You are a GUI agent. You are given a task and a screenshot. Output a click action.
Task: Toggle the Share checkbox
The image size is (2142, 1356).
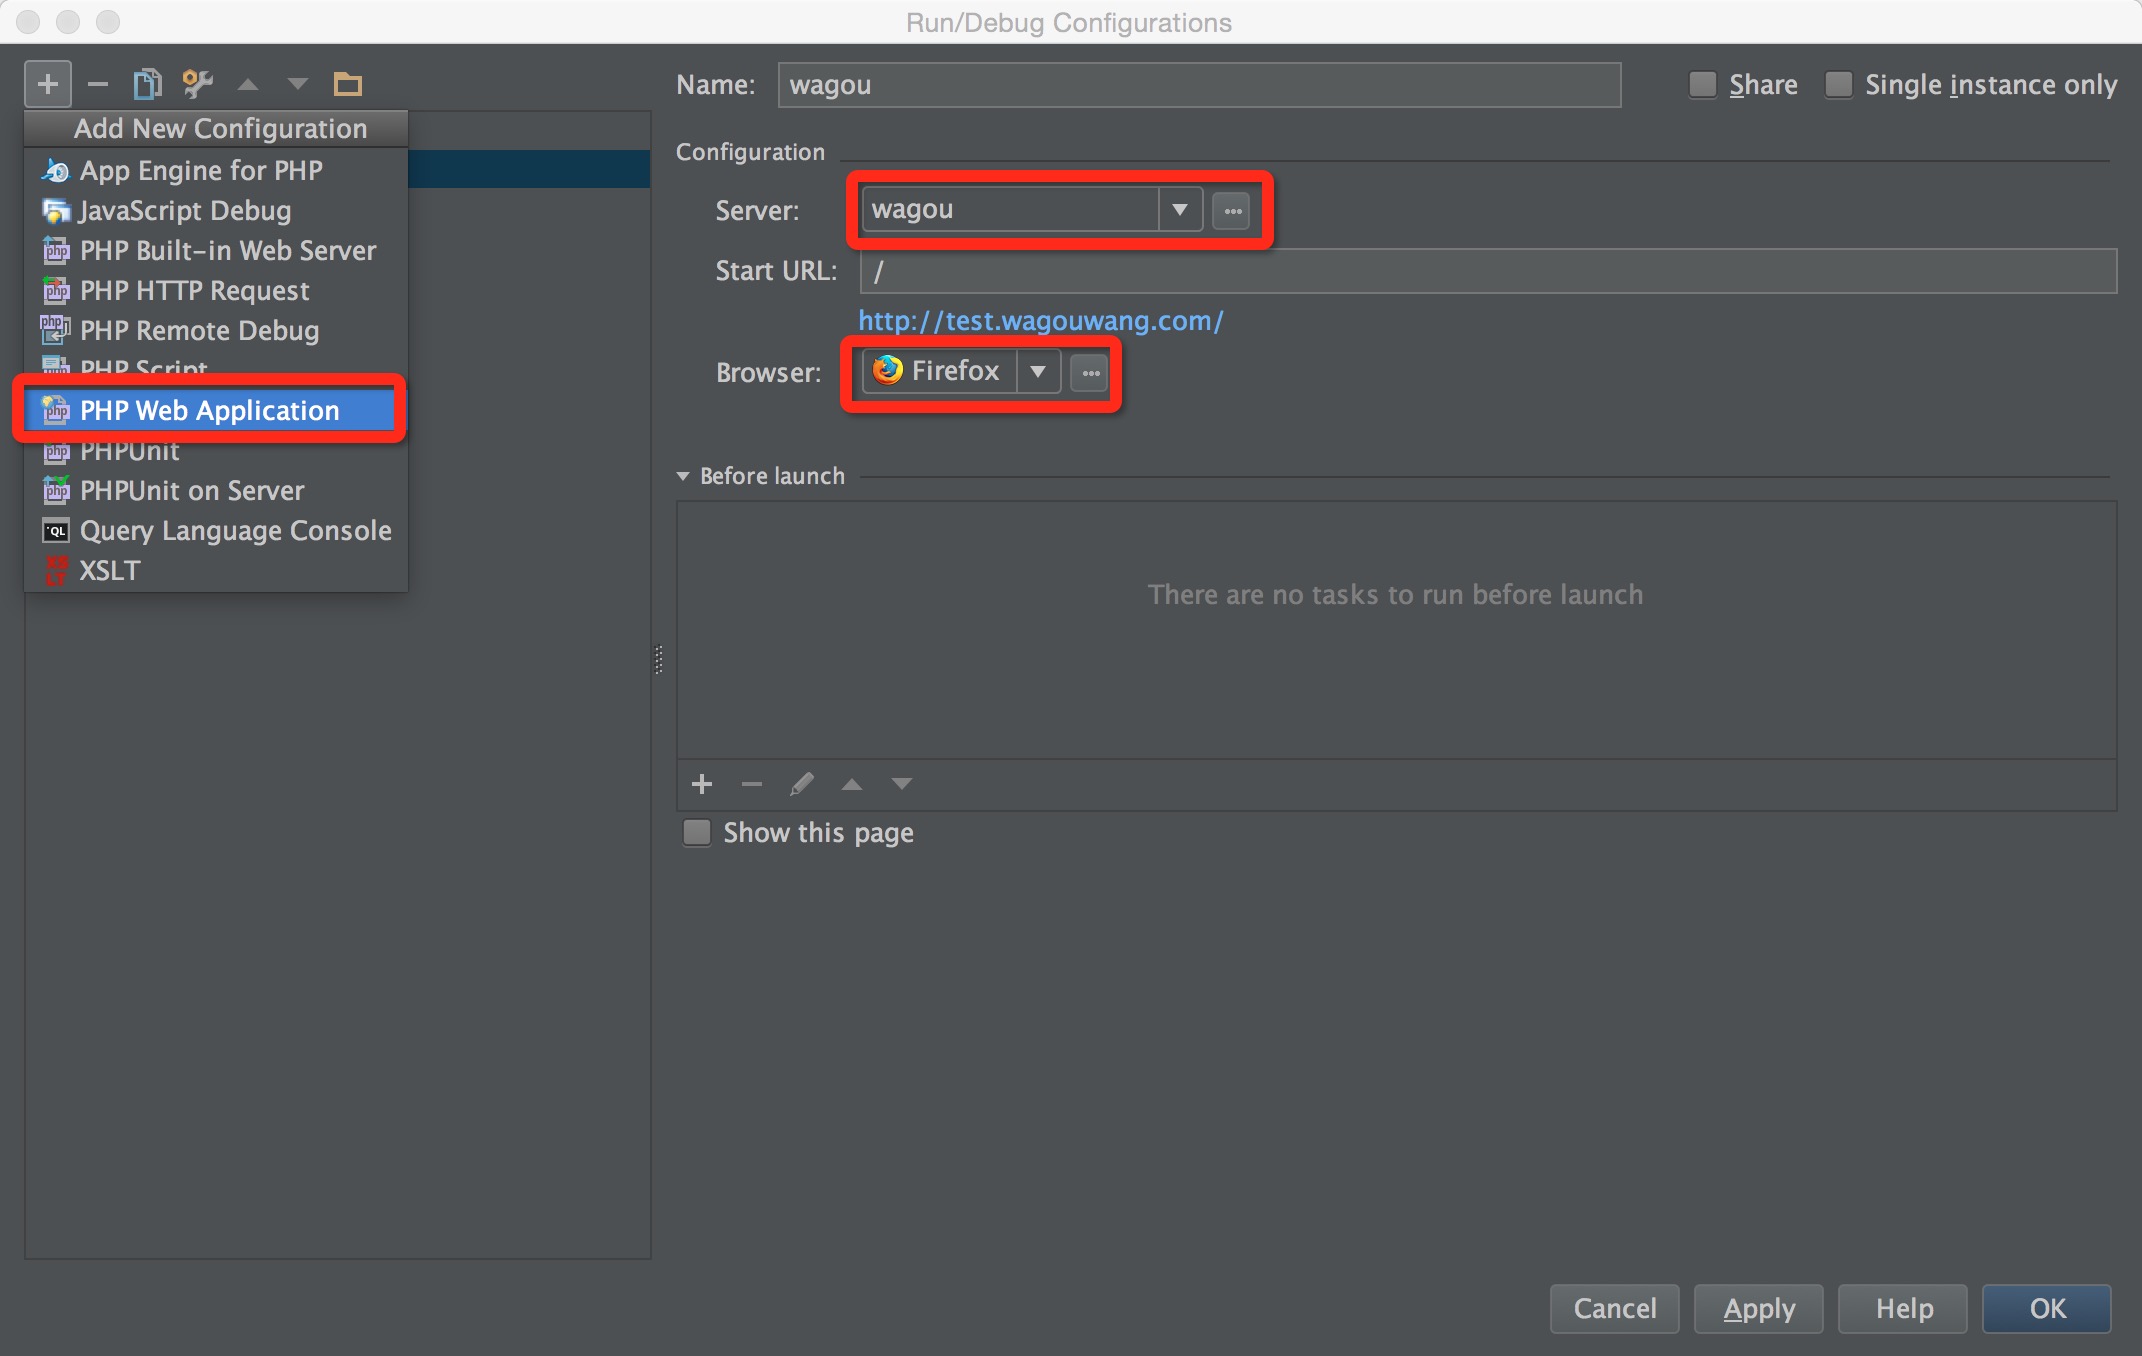(x=1702, y=85)
